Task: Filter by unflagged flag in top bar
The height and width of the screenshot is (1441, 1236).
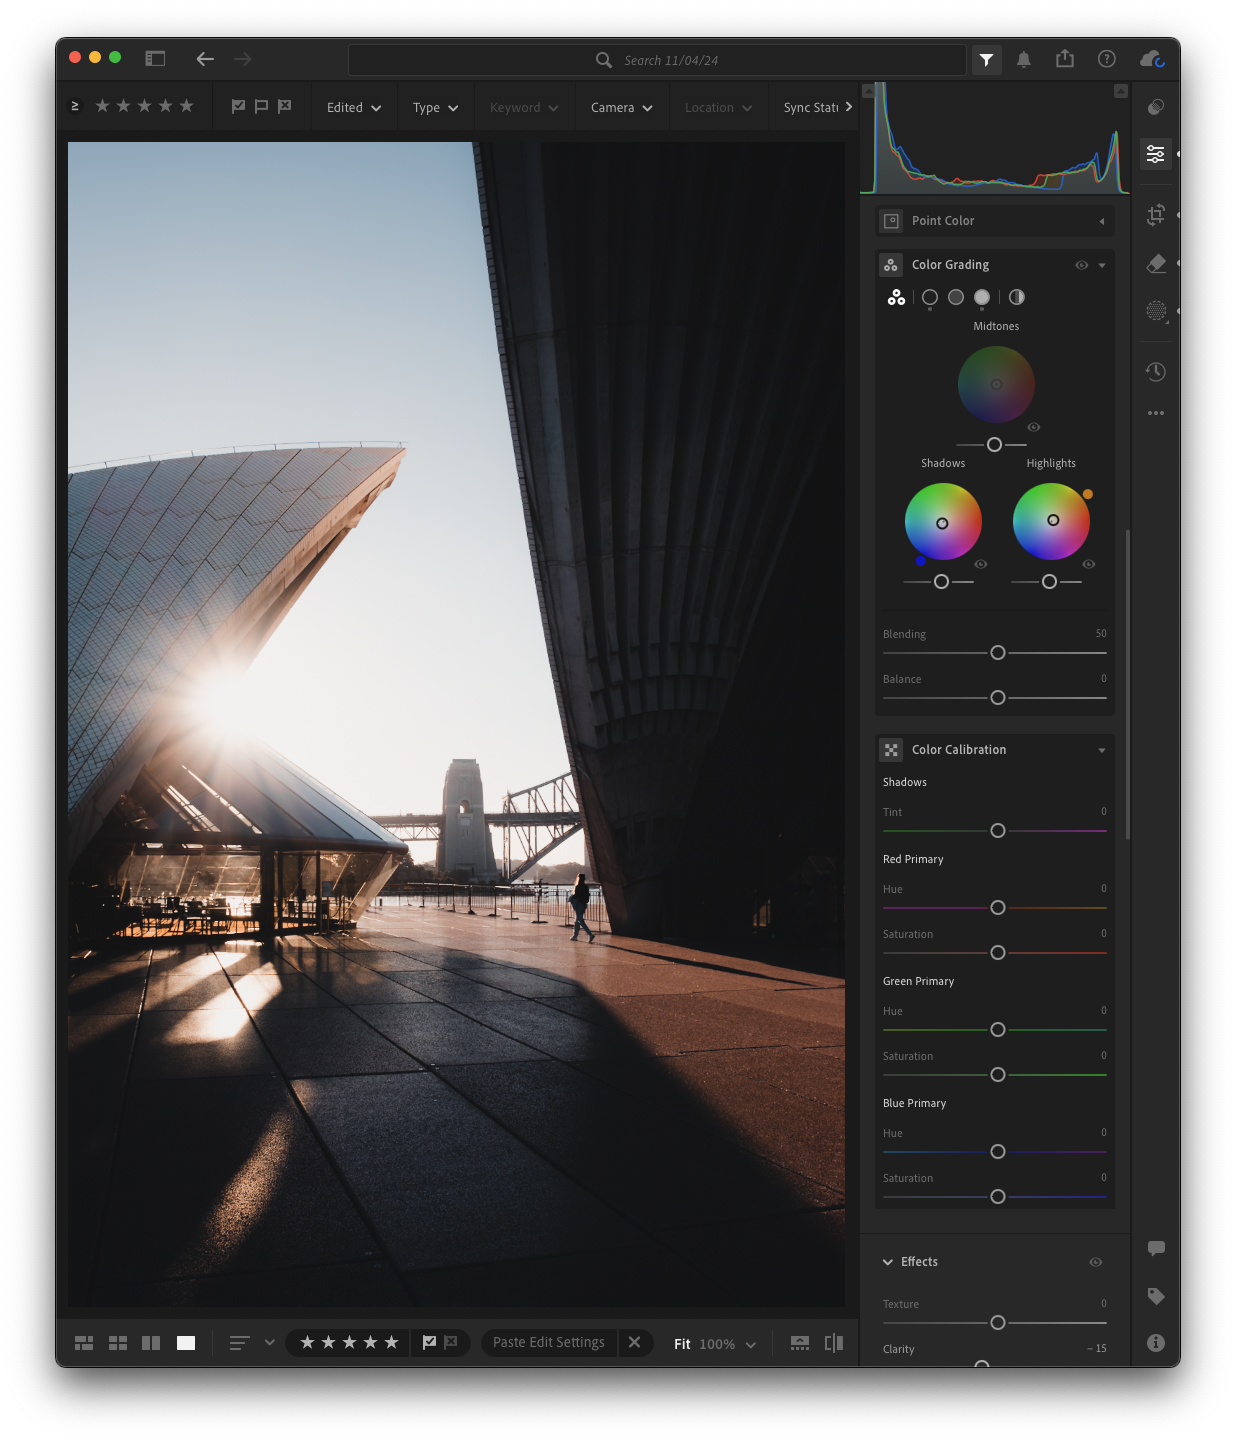Action: (x=261, y=106)
